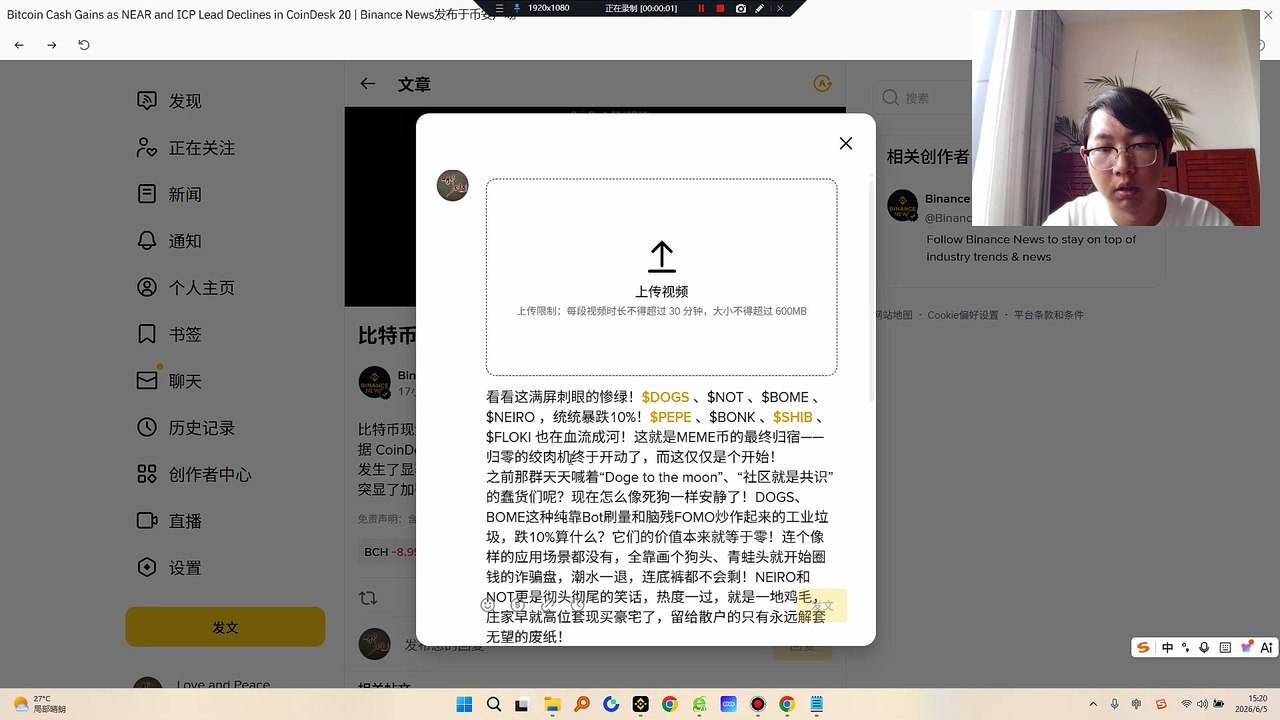Click the $PEPE hashtag link
1280x720 pixels.
[x=670, y=417]
